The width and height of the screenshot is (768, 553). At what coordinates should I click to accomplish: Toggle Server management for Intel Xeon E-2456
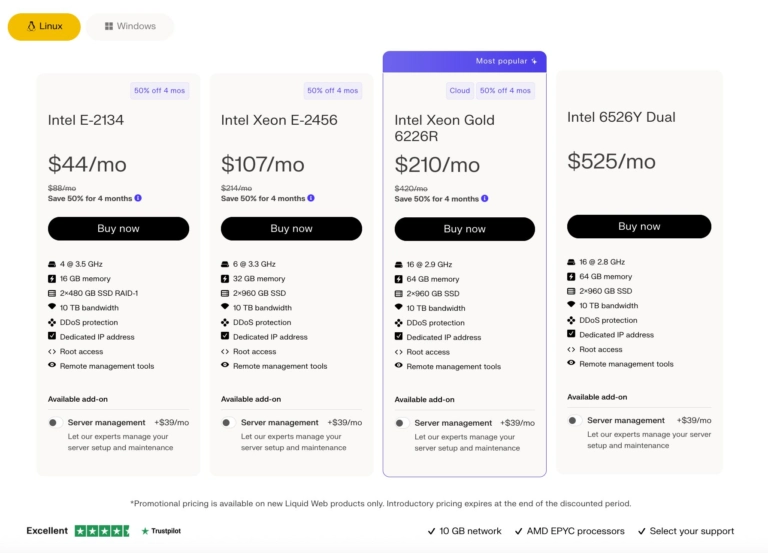click(228, 423)
